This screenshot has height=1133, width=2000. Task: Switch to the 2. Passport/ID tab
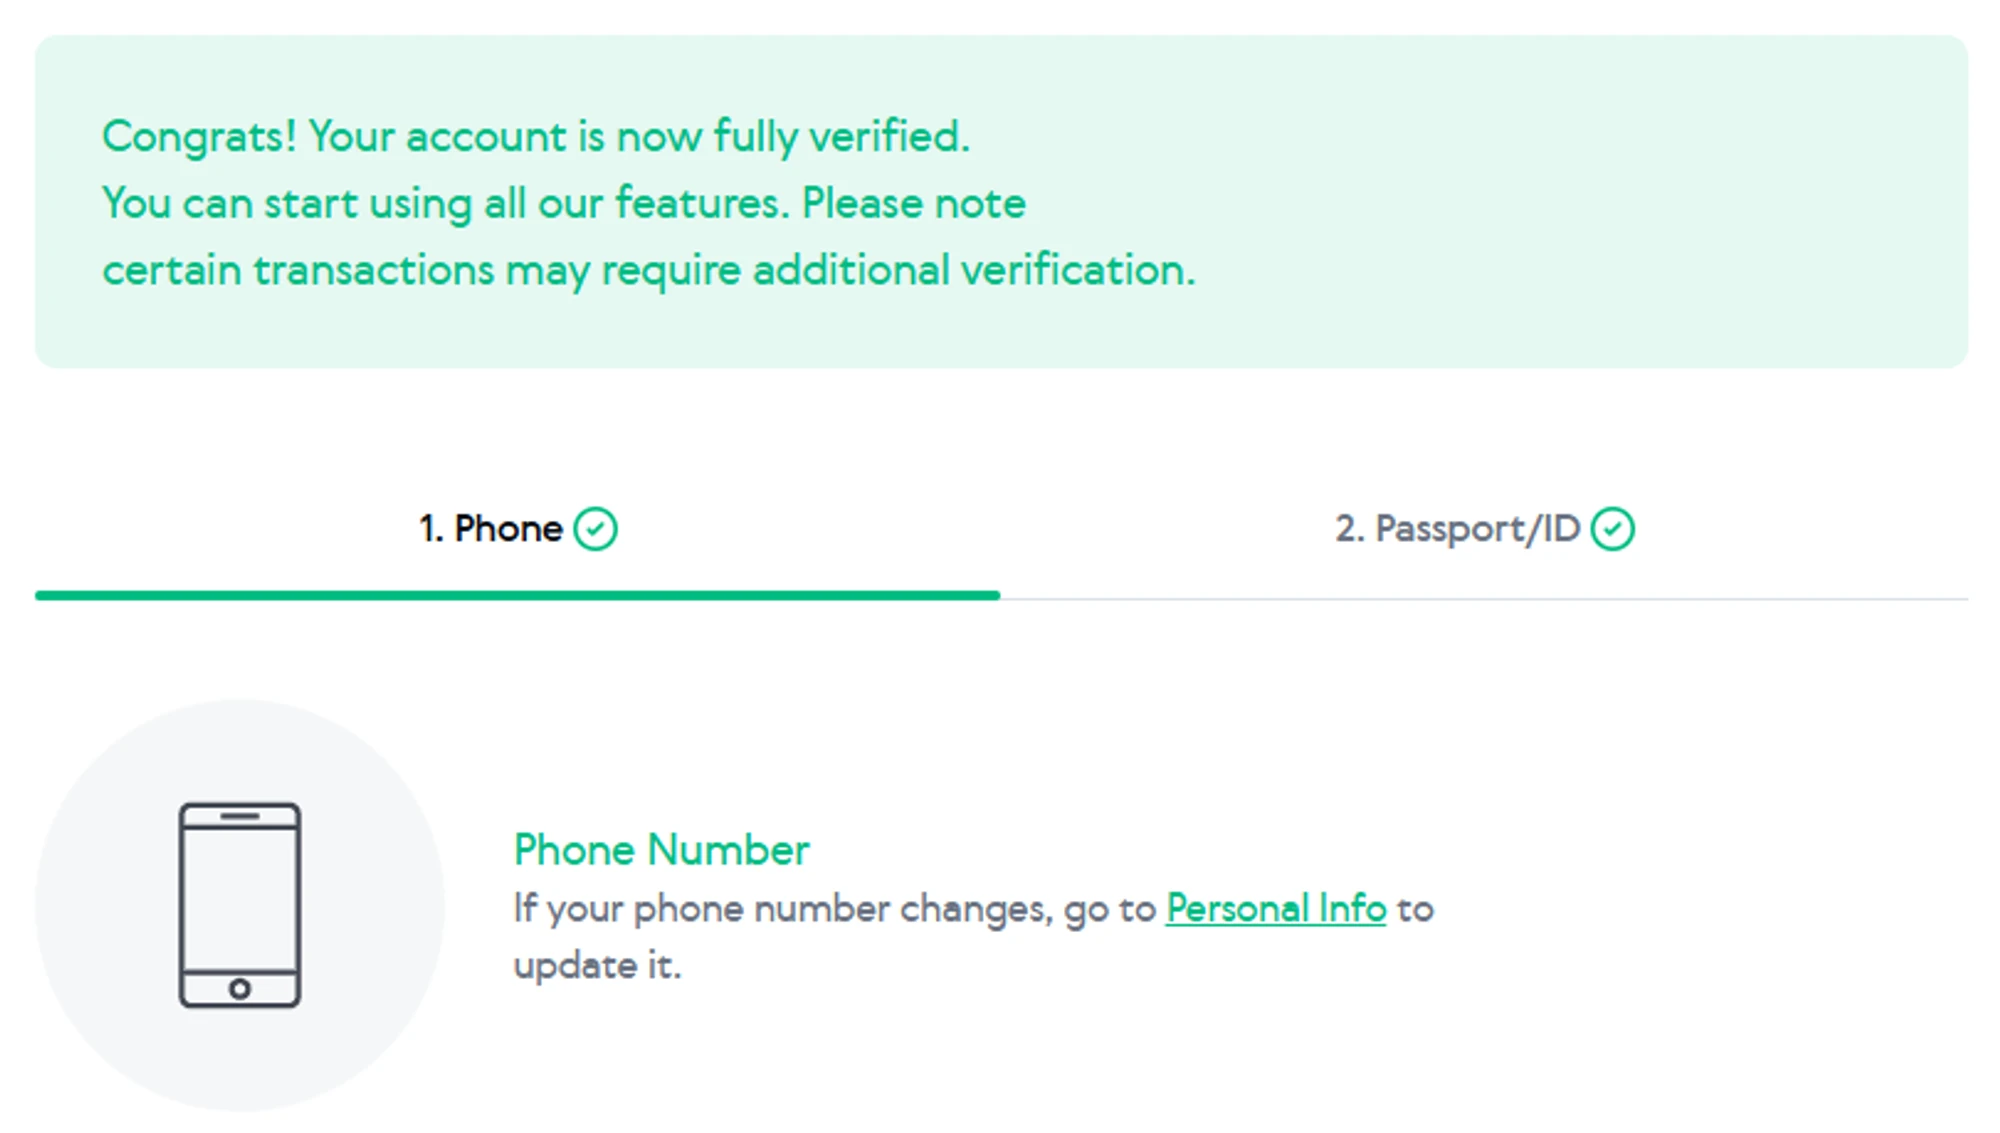1456,529
